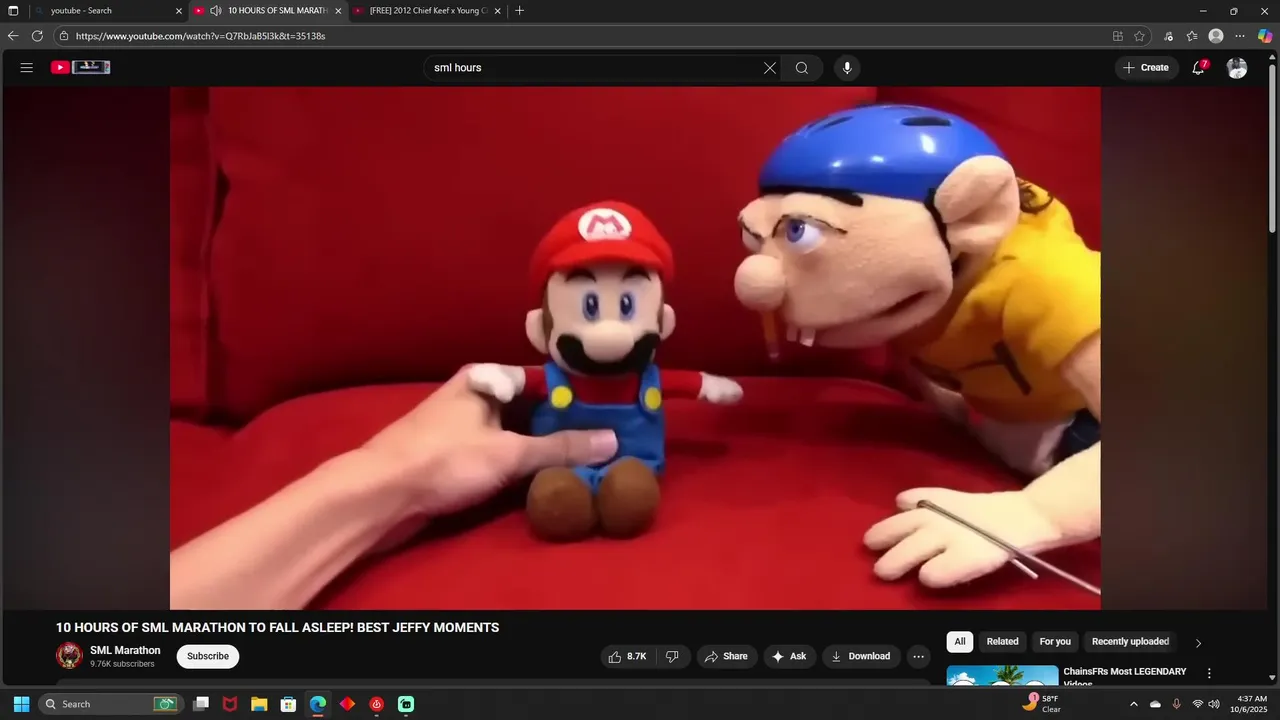
Task: View site information lock icon
Action: click(x=63, y=36)
